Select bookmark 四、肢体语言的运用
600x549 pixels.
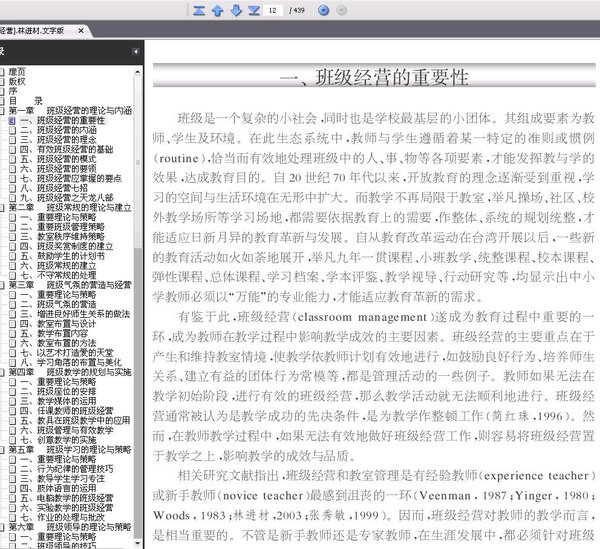point(58,488)
